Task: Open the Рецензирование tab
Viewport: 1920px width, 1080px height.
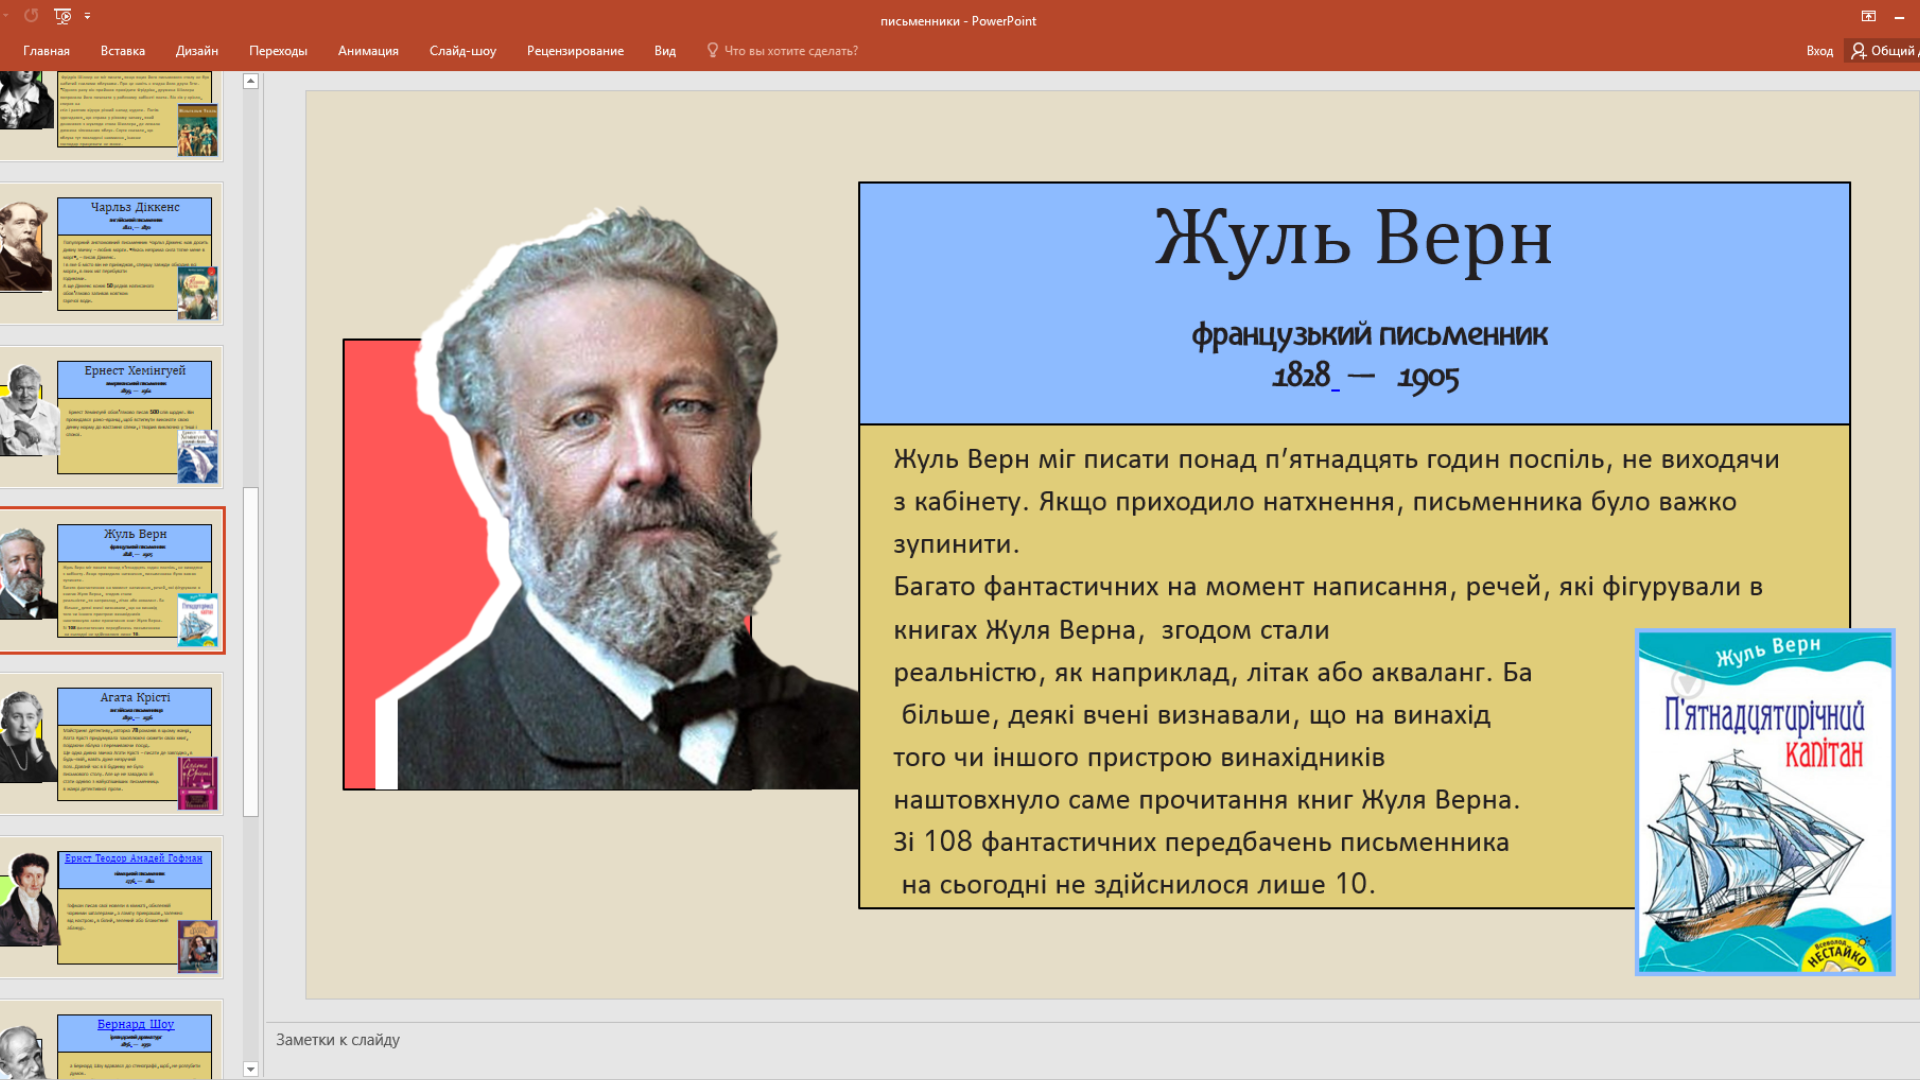Action: (x=575, y=51)
